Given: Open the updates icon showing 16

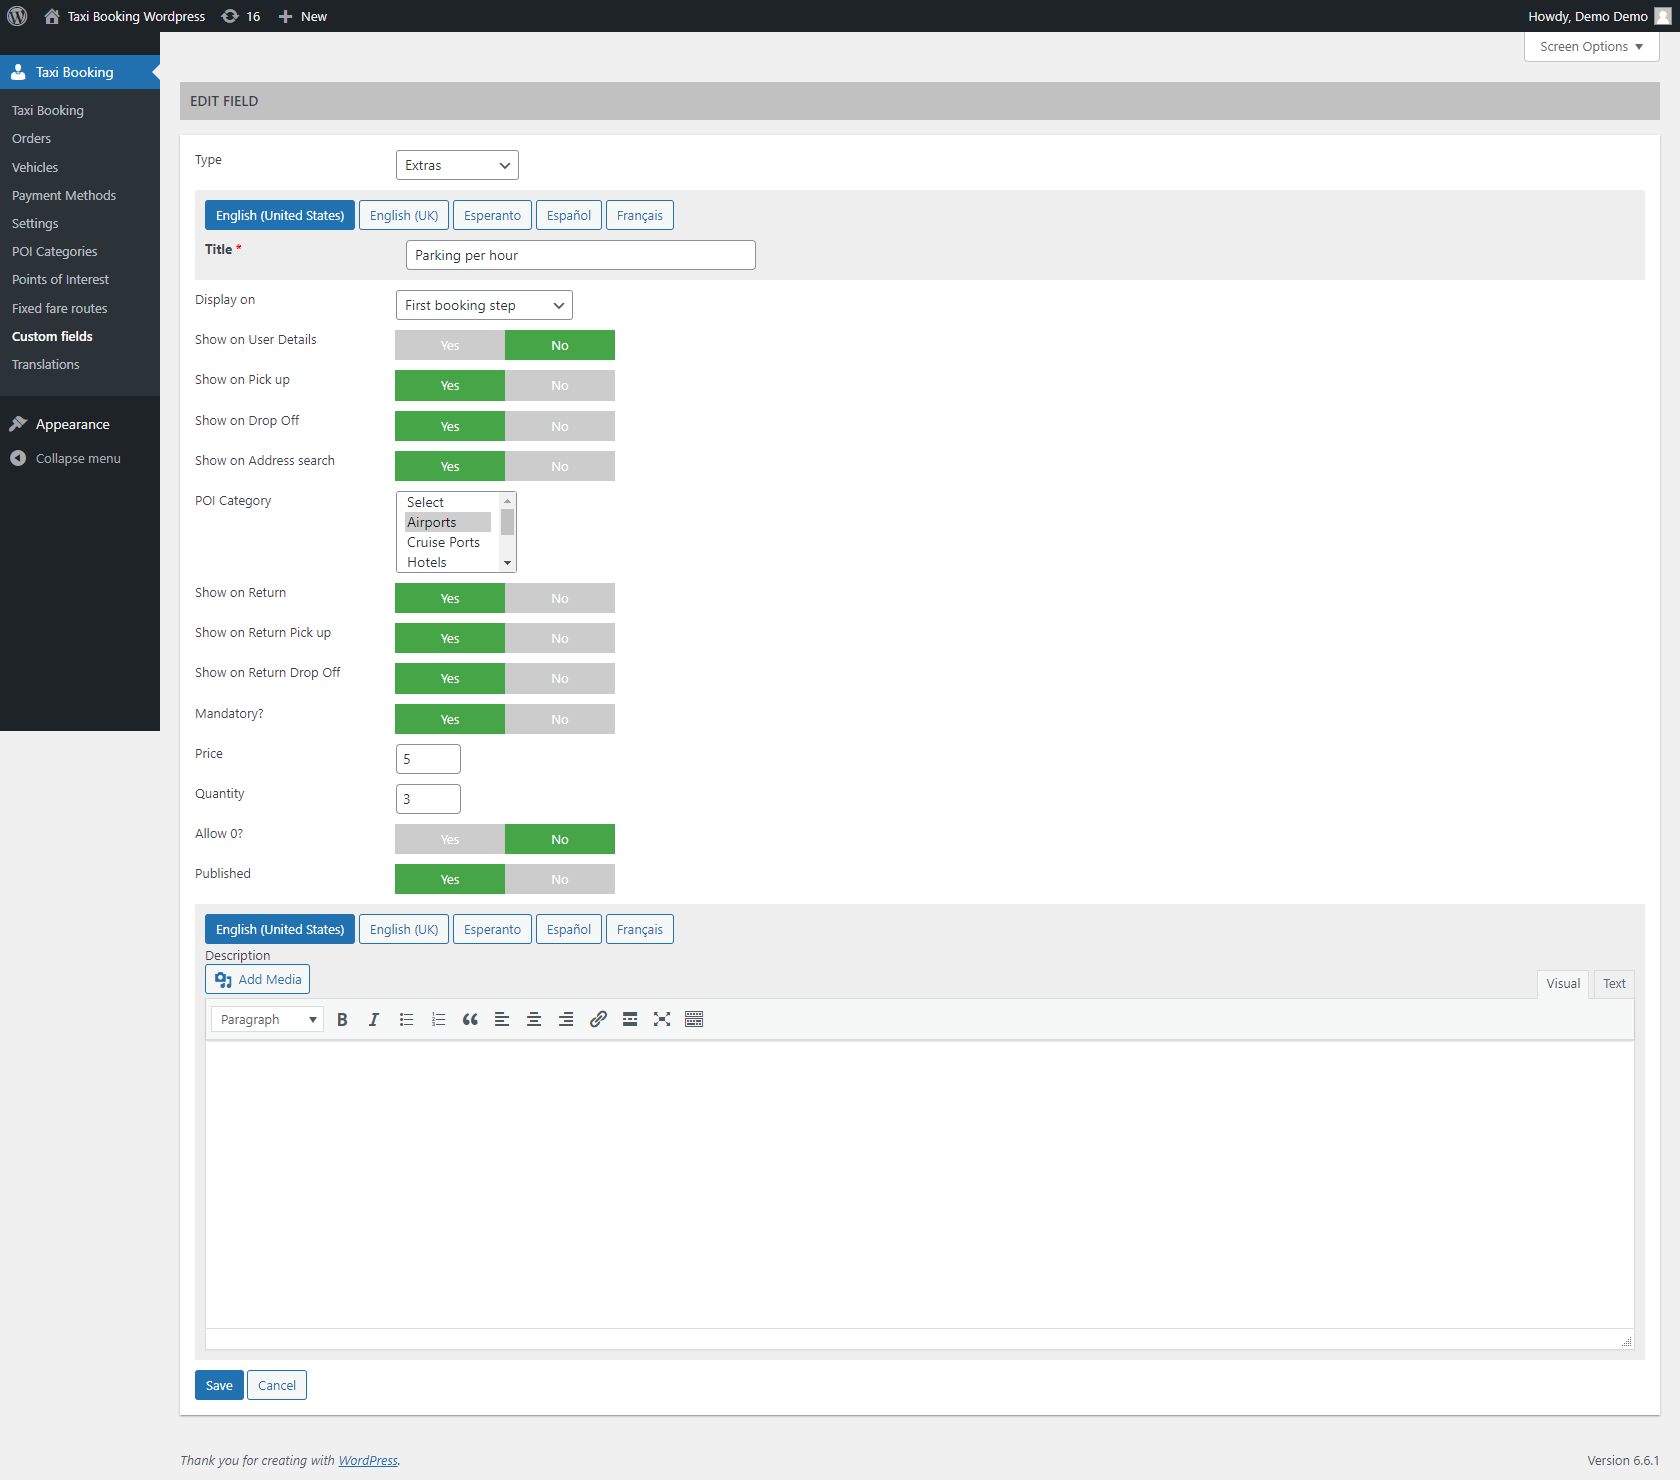Looking at the screenshot, I should 230,16.
